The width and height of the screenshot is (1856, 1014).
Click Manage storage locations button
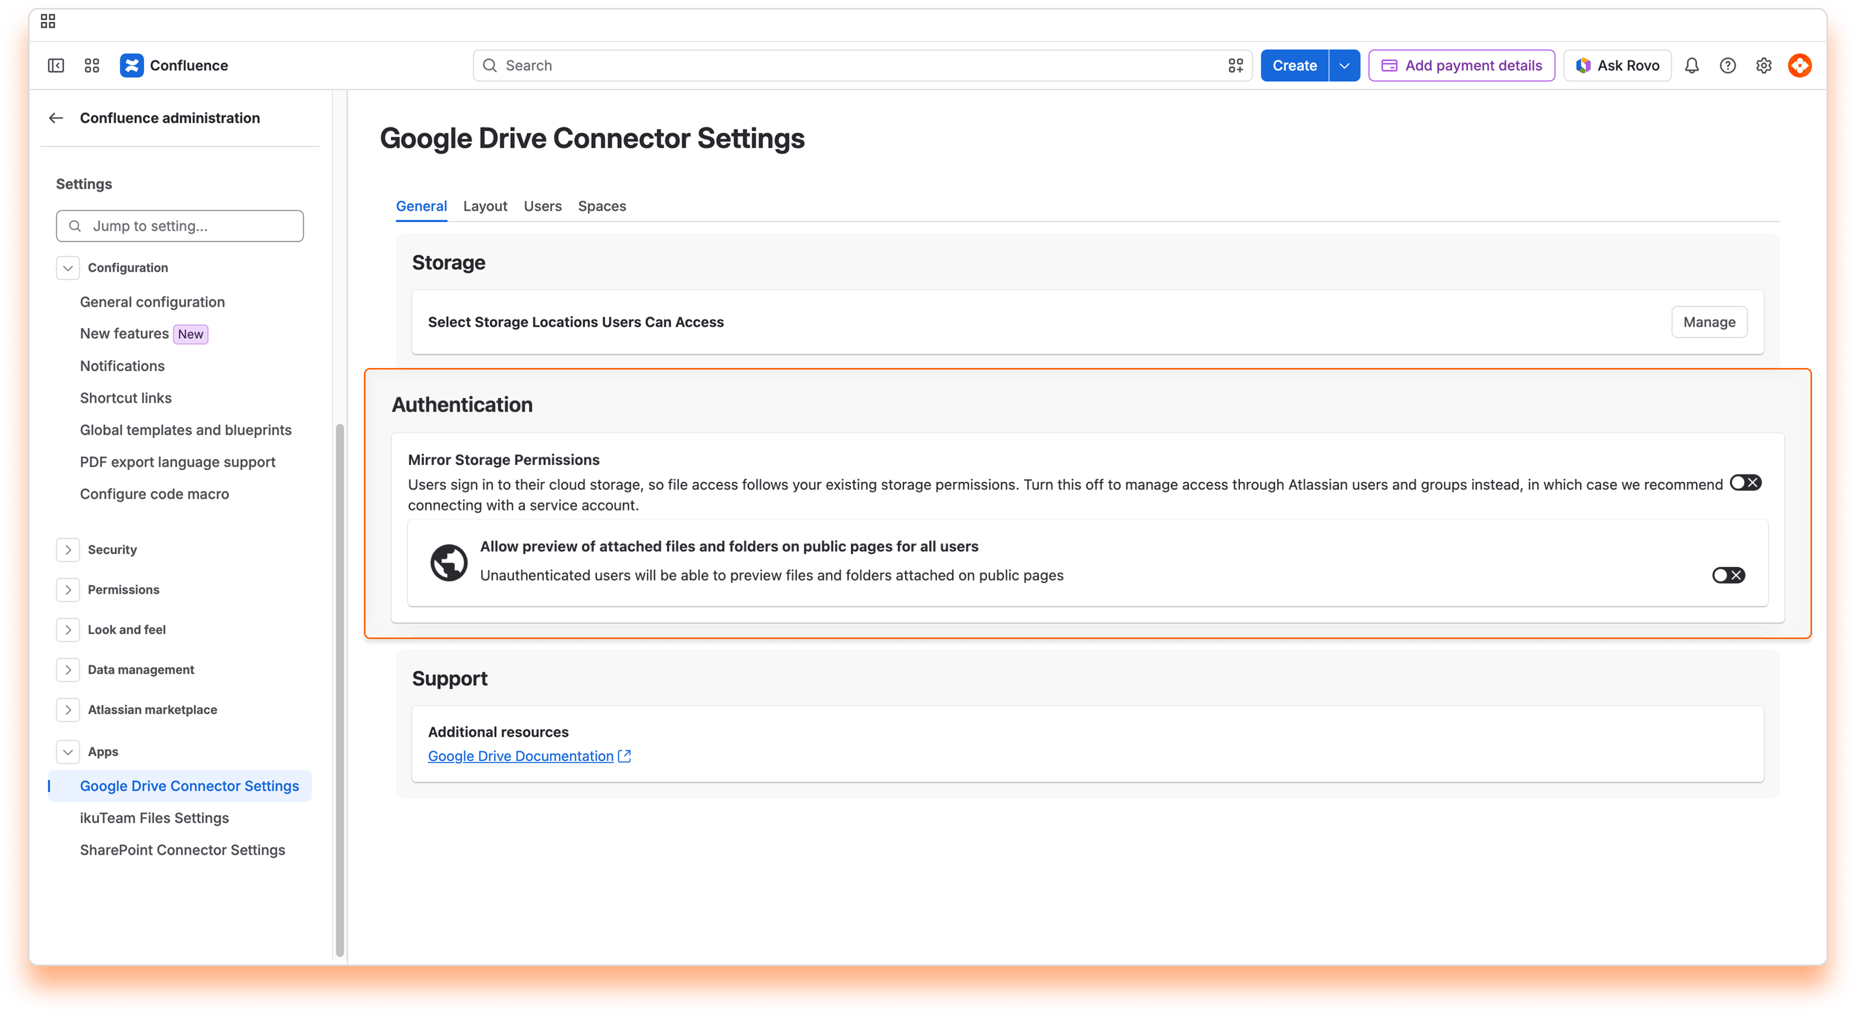1709,322
